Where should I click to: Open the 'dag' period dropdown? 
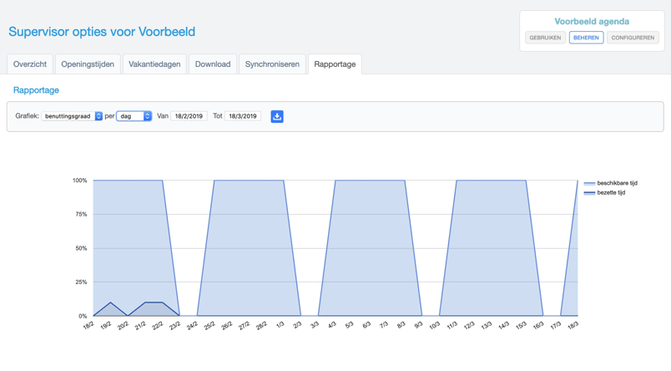(134, 116)
